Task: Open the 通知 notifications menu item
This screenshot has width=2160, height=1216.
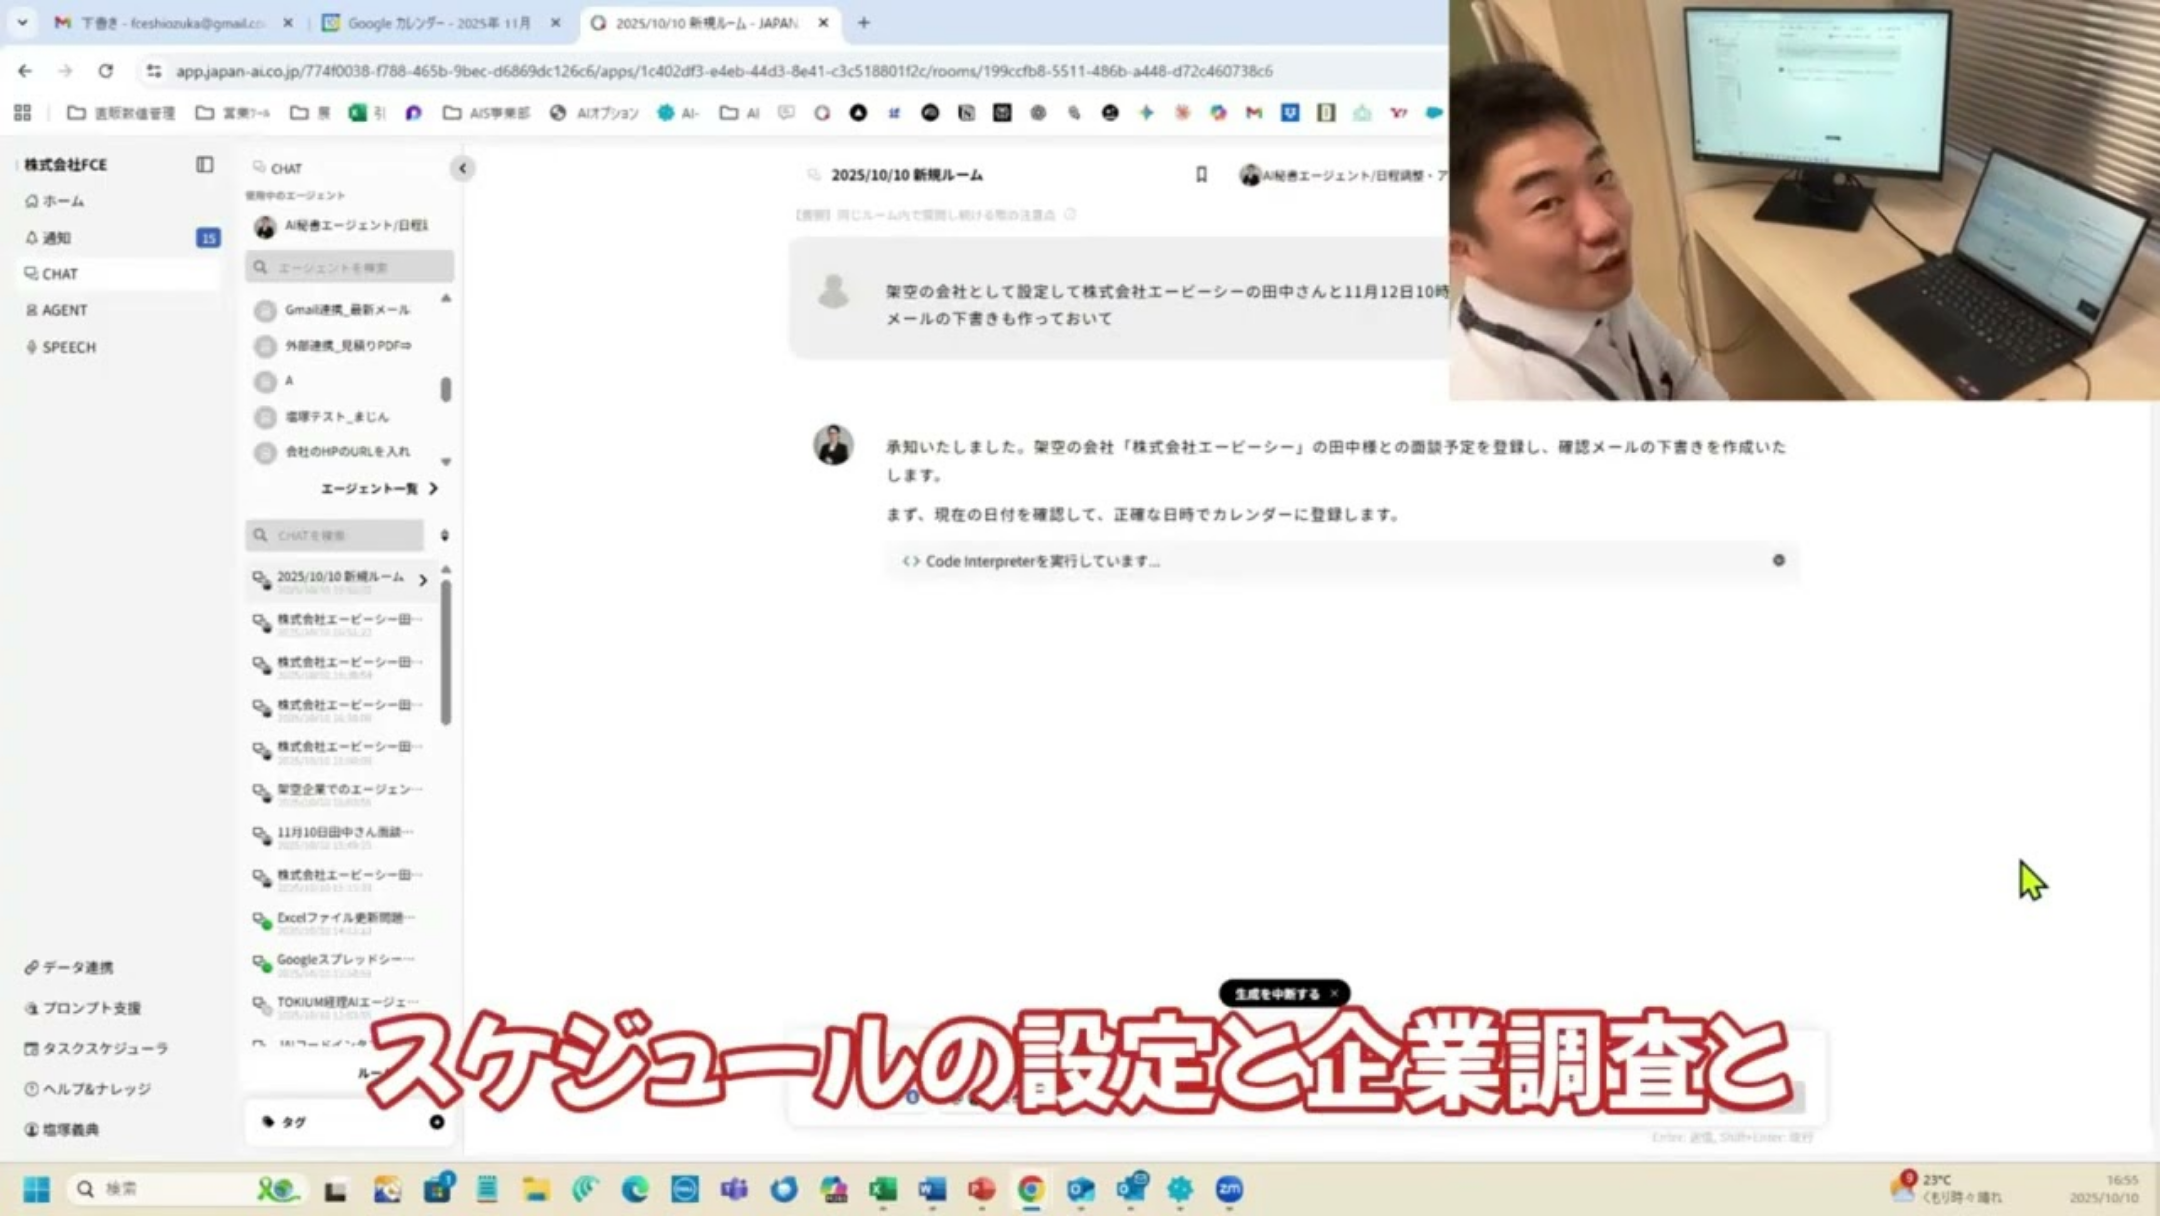Action: [x=56, y=237]
